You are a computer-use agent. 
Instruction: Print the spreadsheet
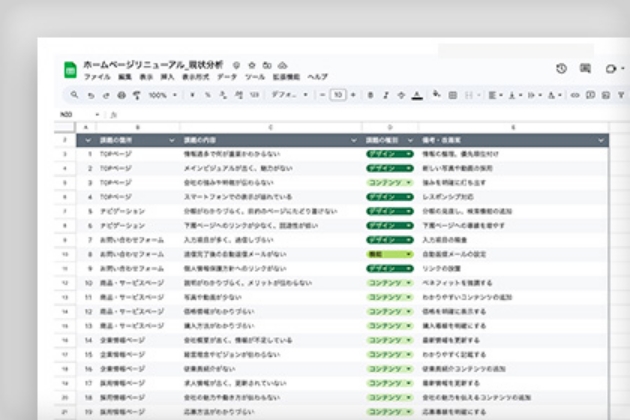coord(121,95)
